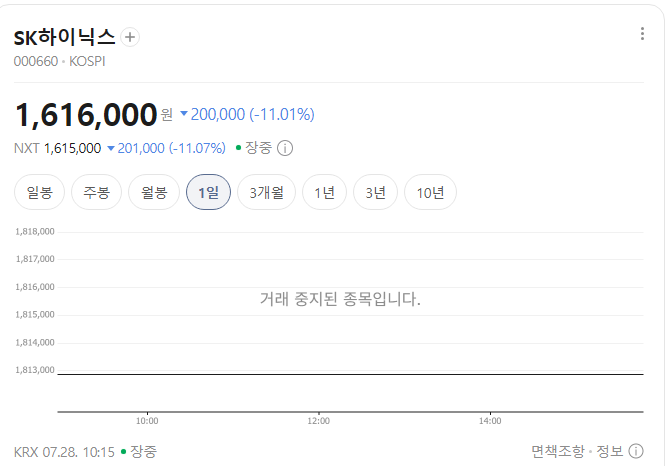Select the 000660 · KOSPI ticker text
The height and width of the screenshot is (466, 665).
pos(59,61)
